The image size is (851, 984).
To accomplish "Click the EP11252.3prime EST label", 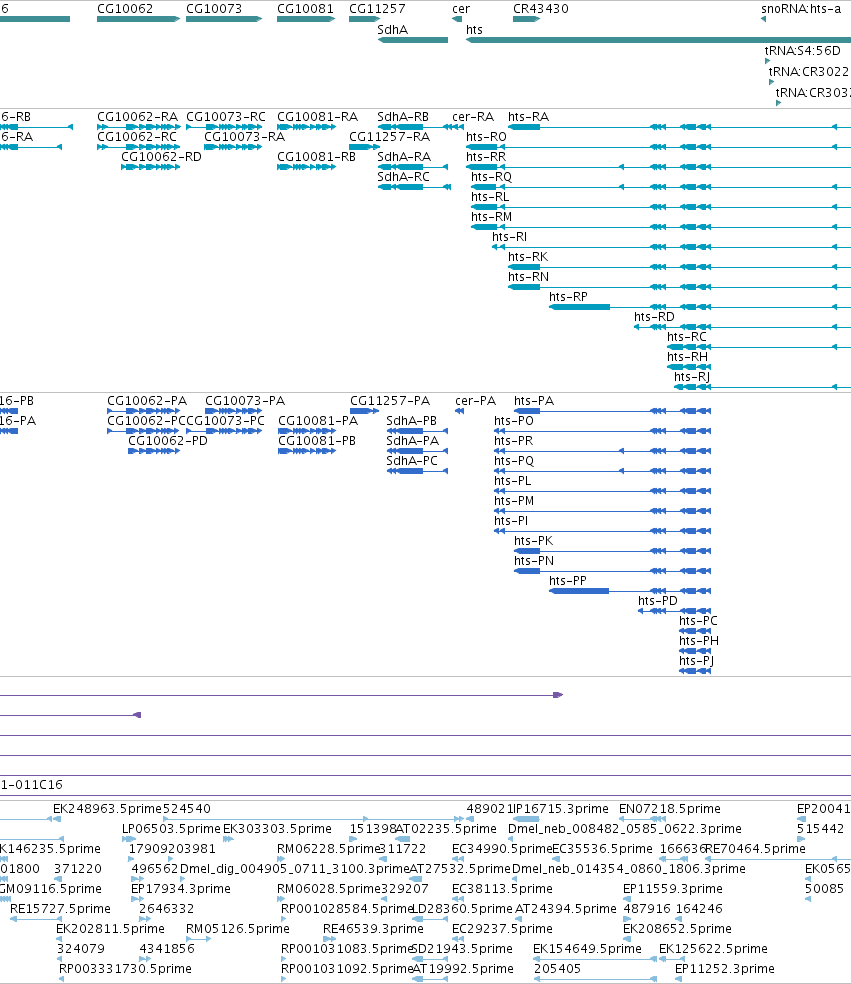I will pyautogui.click(x=725, y=970).
